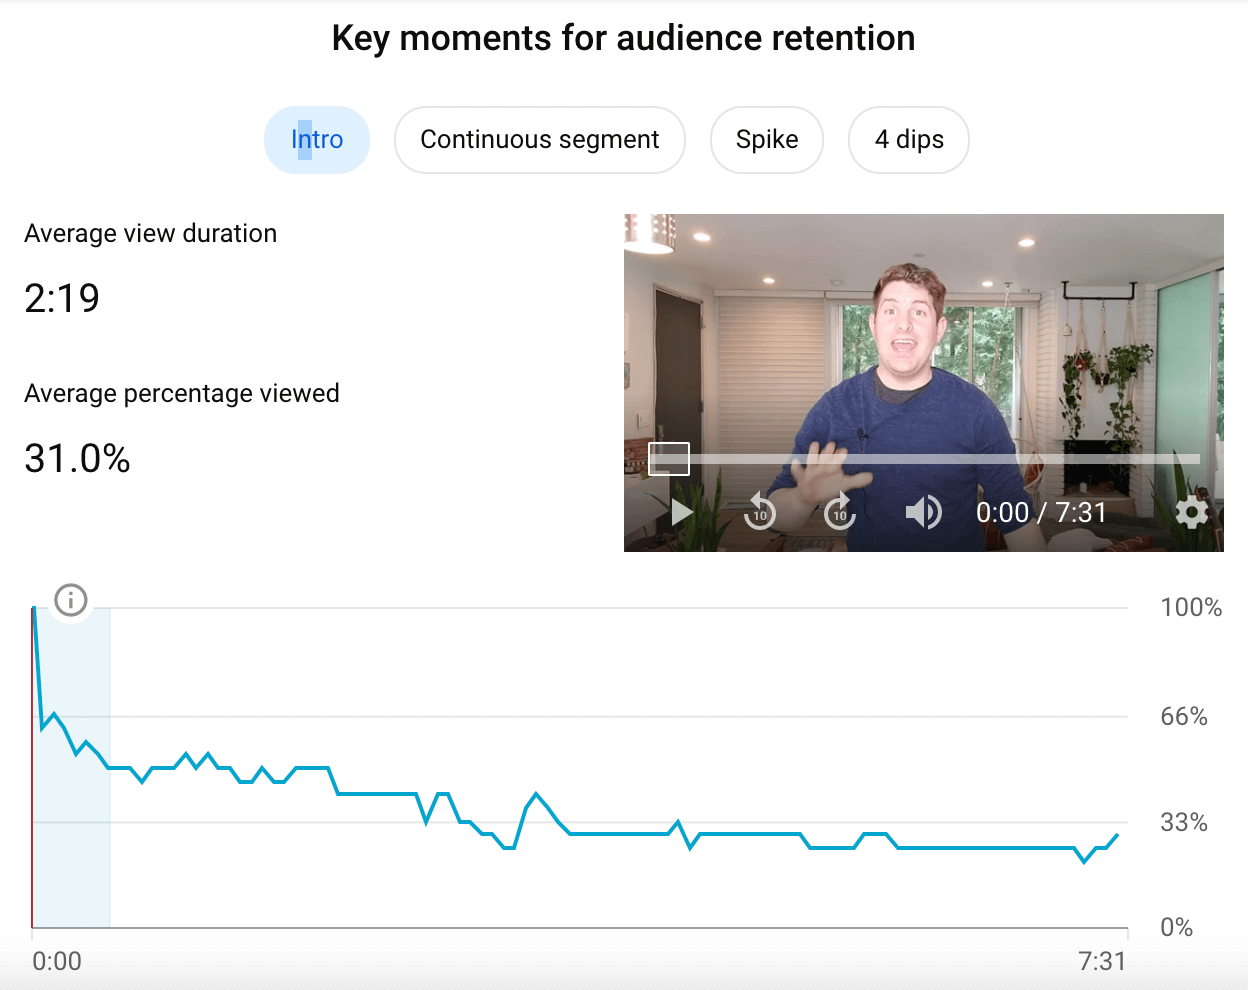
Task: Click the progress bar's square scrubber handle
Action: (669, 459)
